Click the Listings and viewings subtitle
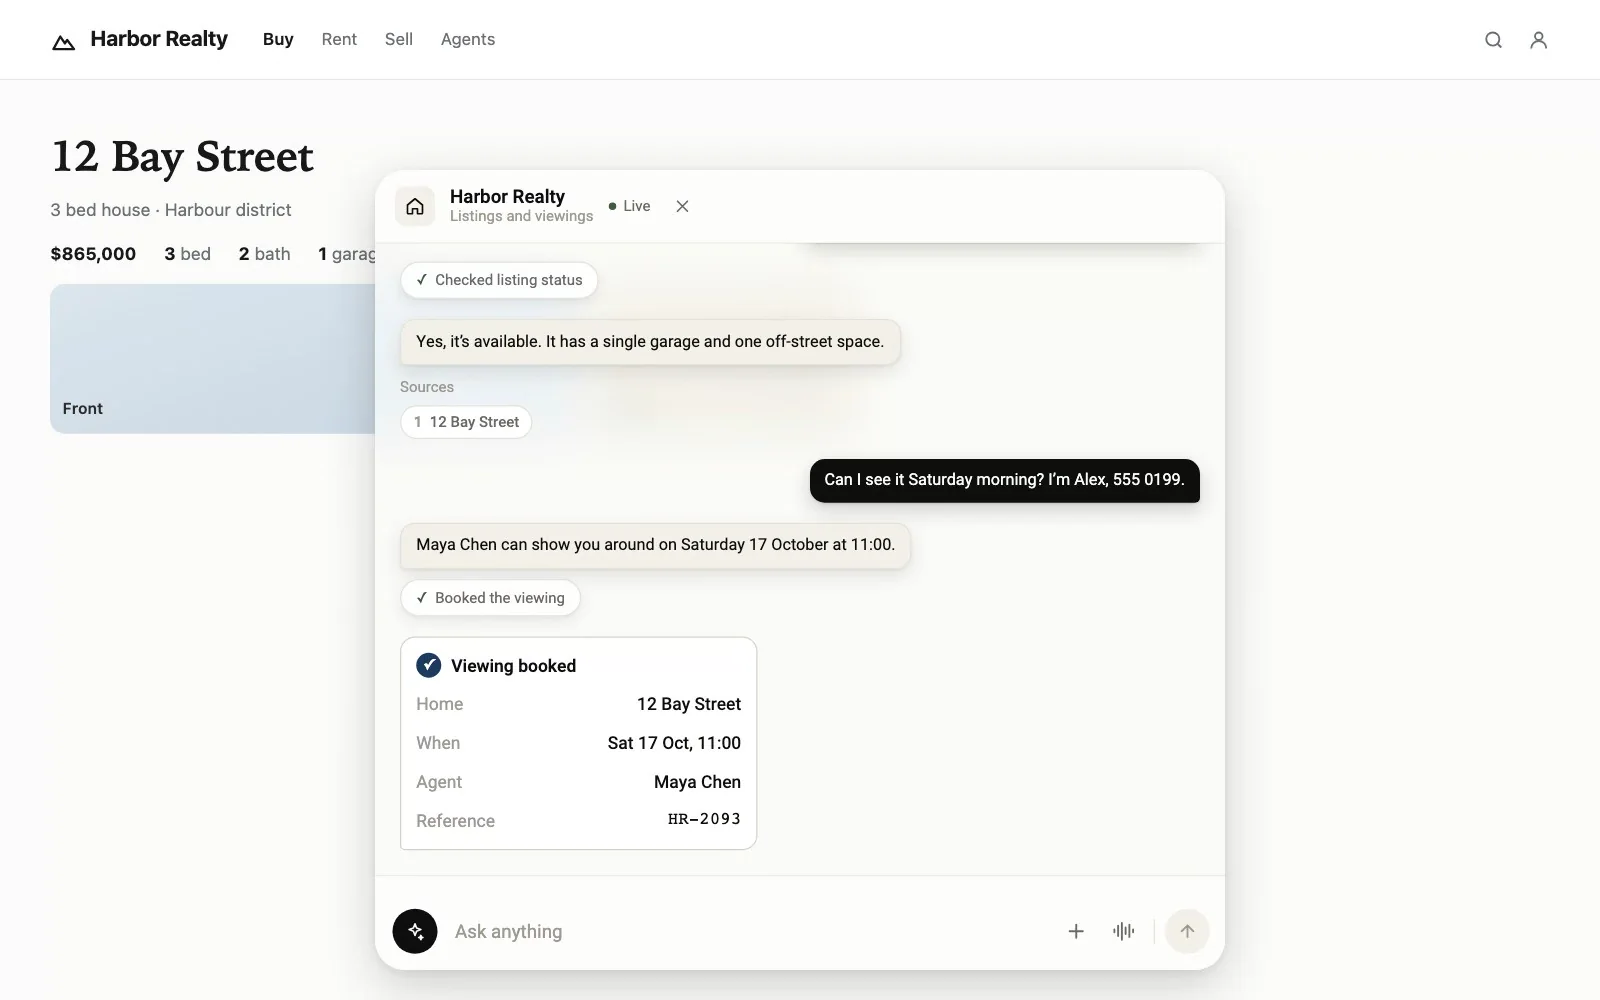The image size is (1600, 1000). tap(521, 216)
